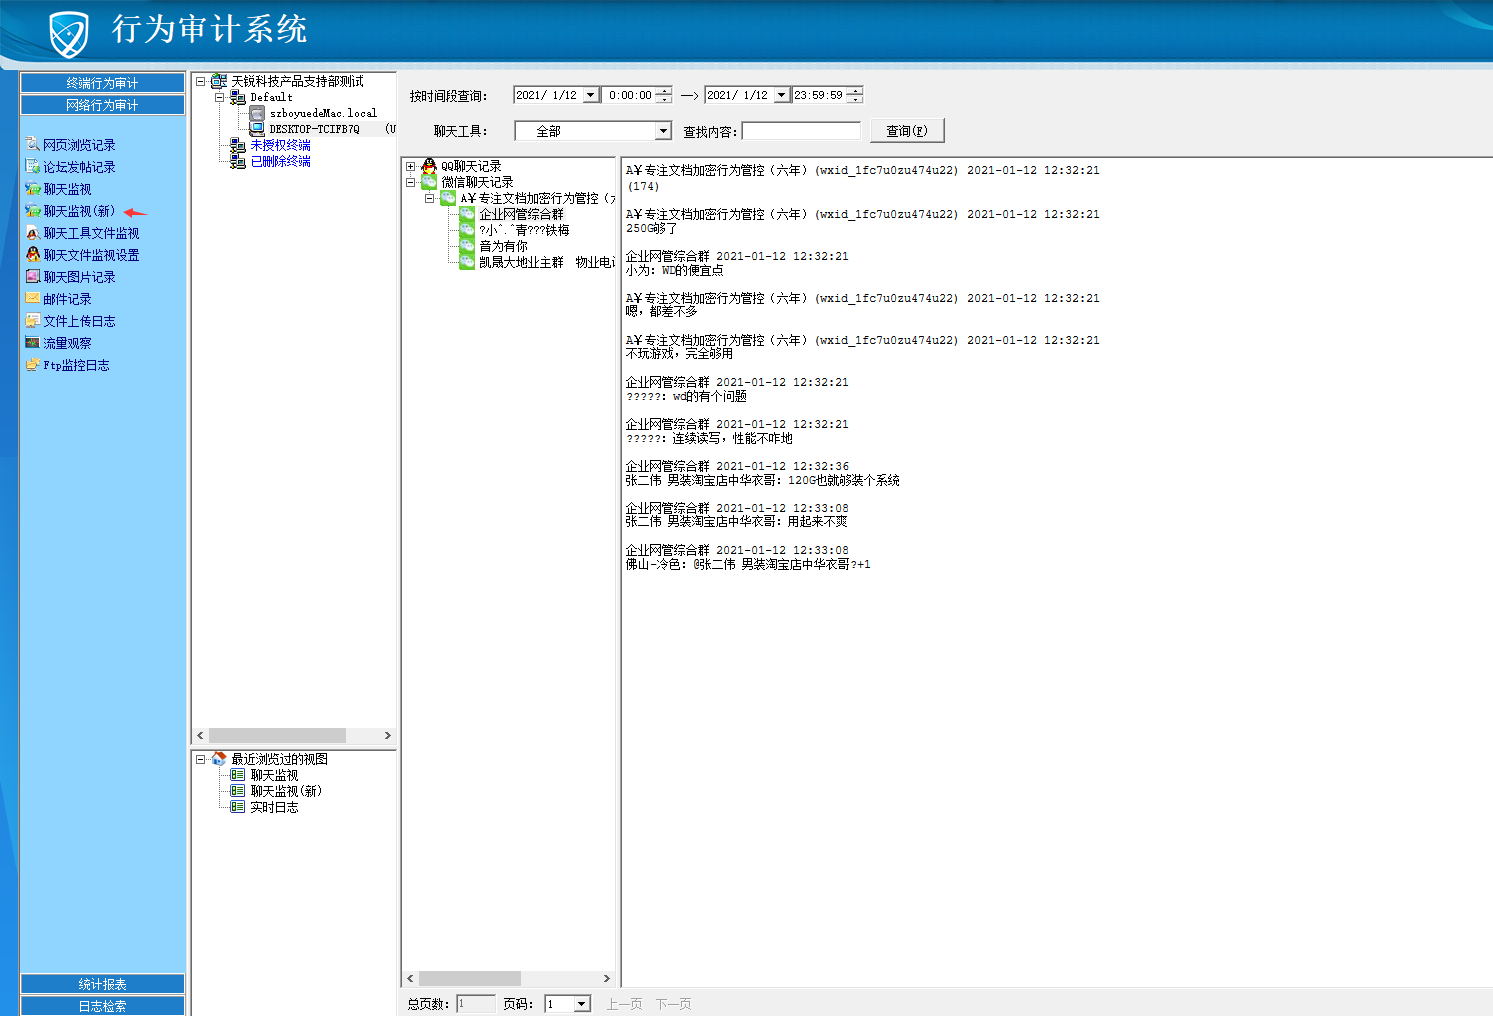The width and height of the screenshot is (1493, 1016).
Task: Click the 实时日志 list icon
Action: point(238,807)
